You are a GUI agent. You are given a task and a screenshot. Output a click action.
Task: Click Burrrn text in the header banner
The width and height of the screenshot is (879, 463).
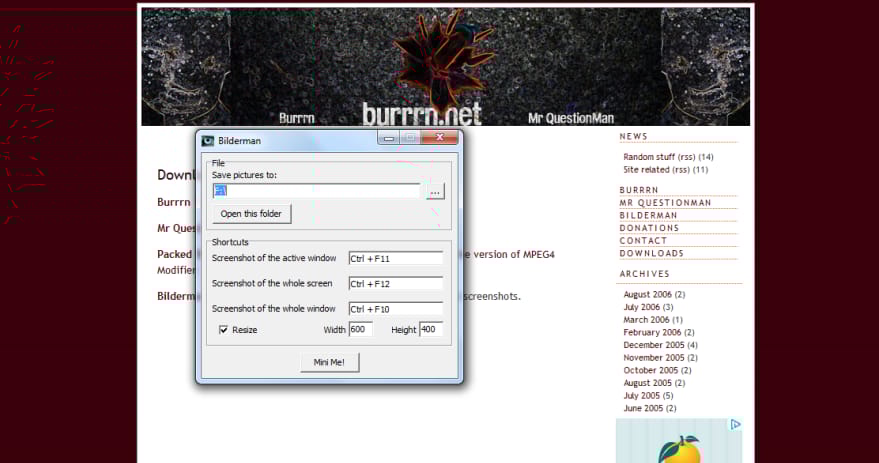click(297, 119)
